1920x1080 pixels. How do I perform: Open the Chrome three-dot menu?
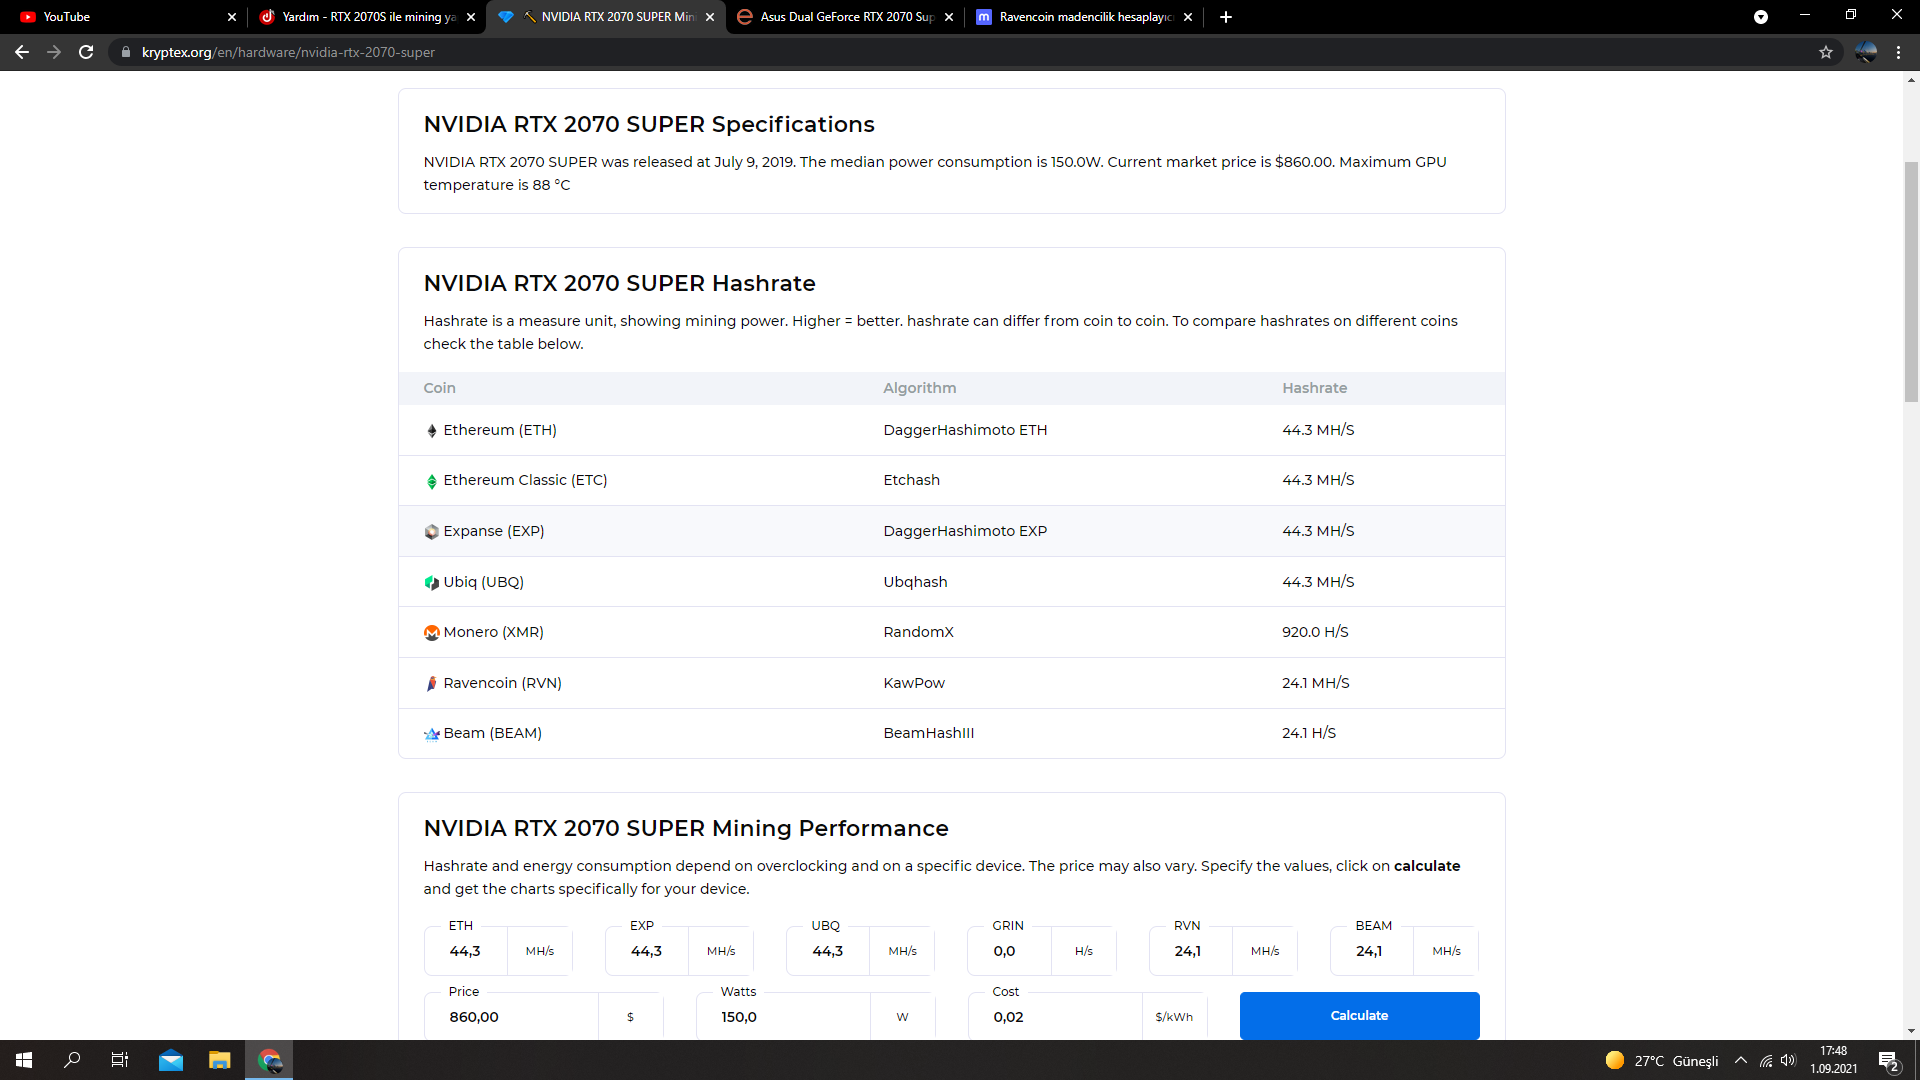1898,52
